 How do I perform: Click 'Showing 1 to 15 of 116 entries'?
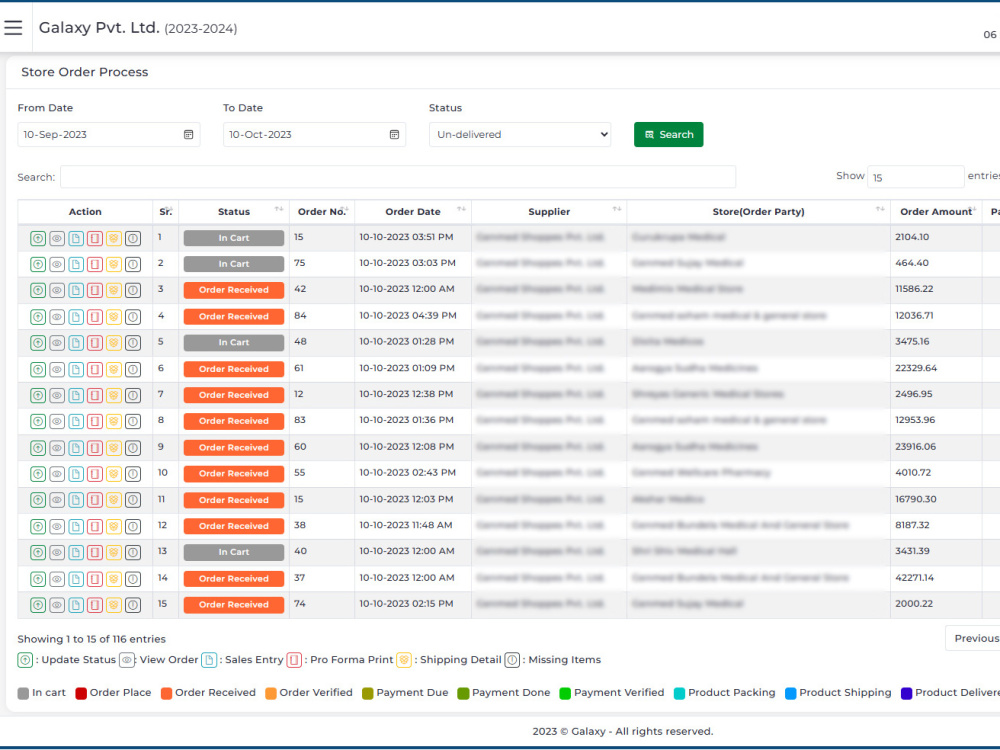point(91,639)
